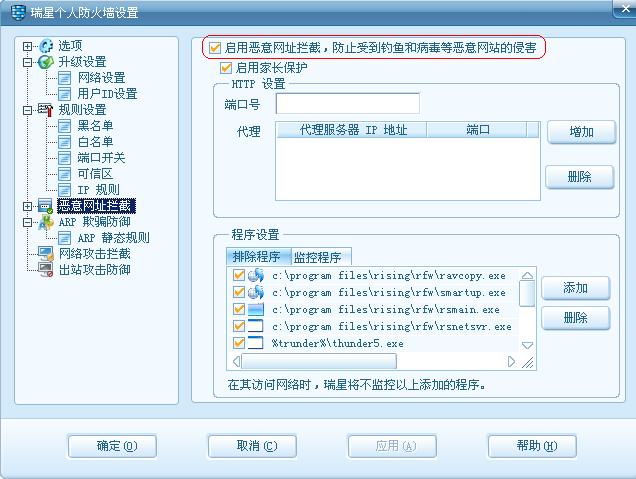Select 白名单 in the tree

click(95, 142)
